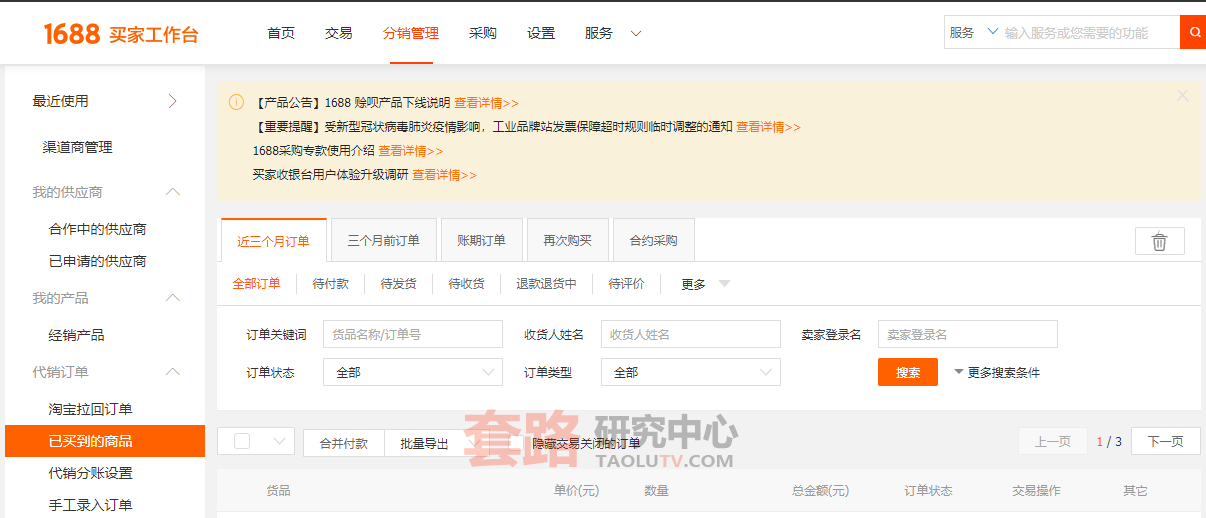Open 代销分账设置 in sidebar
This screenshot has height=518, width=1206.
(x=91, y=473)
